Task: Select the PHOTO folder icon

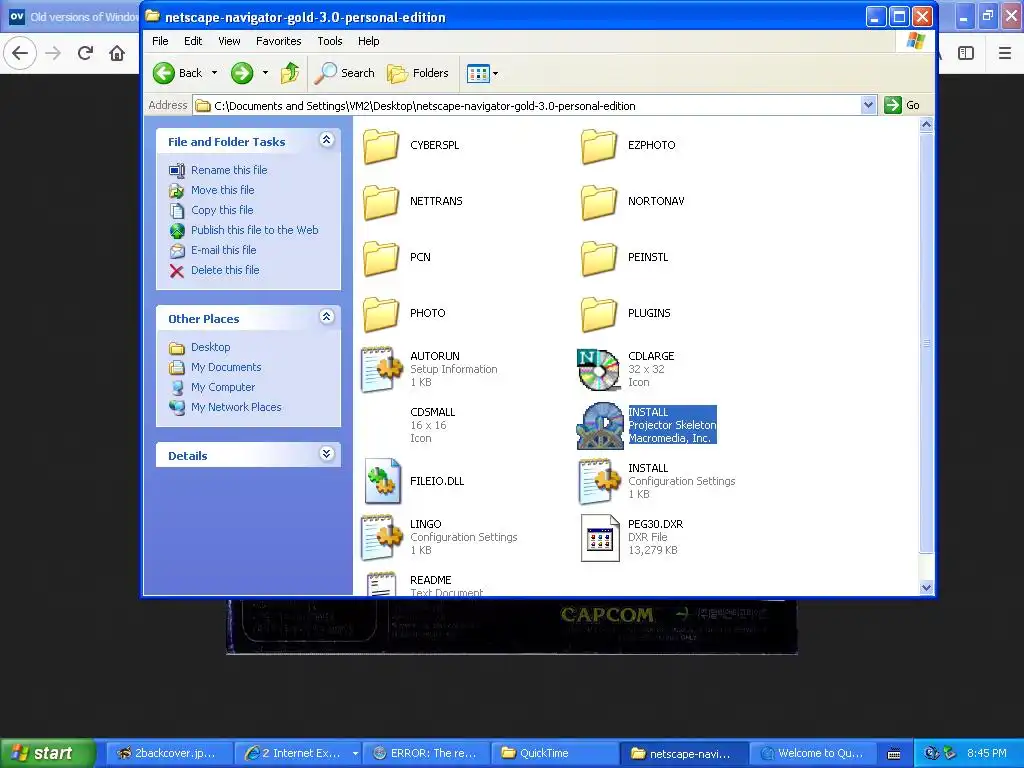Action: click(381, 314)
